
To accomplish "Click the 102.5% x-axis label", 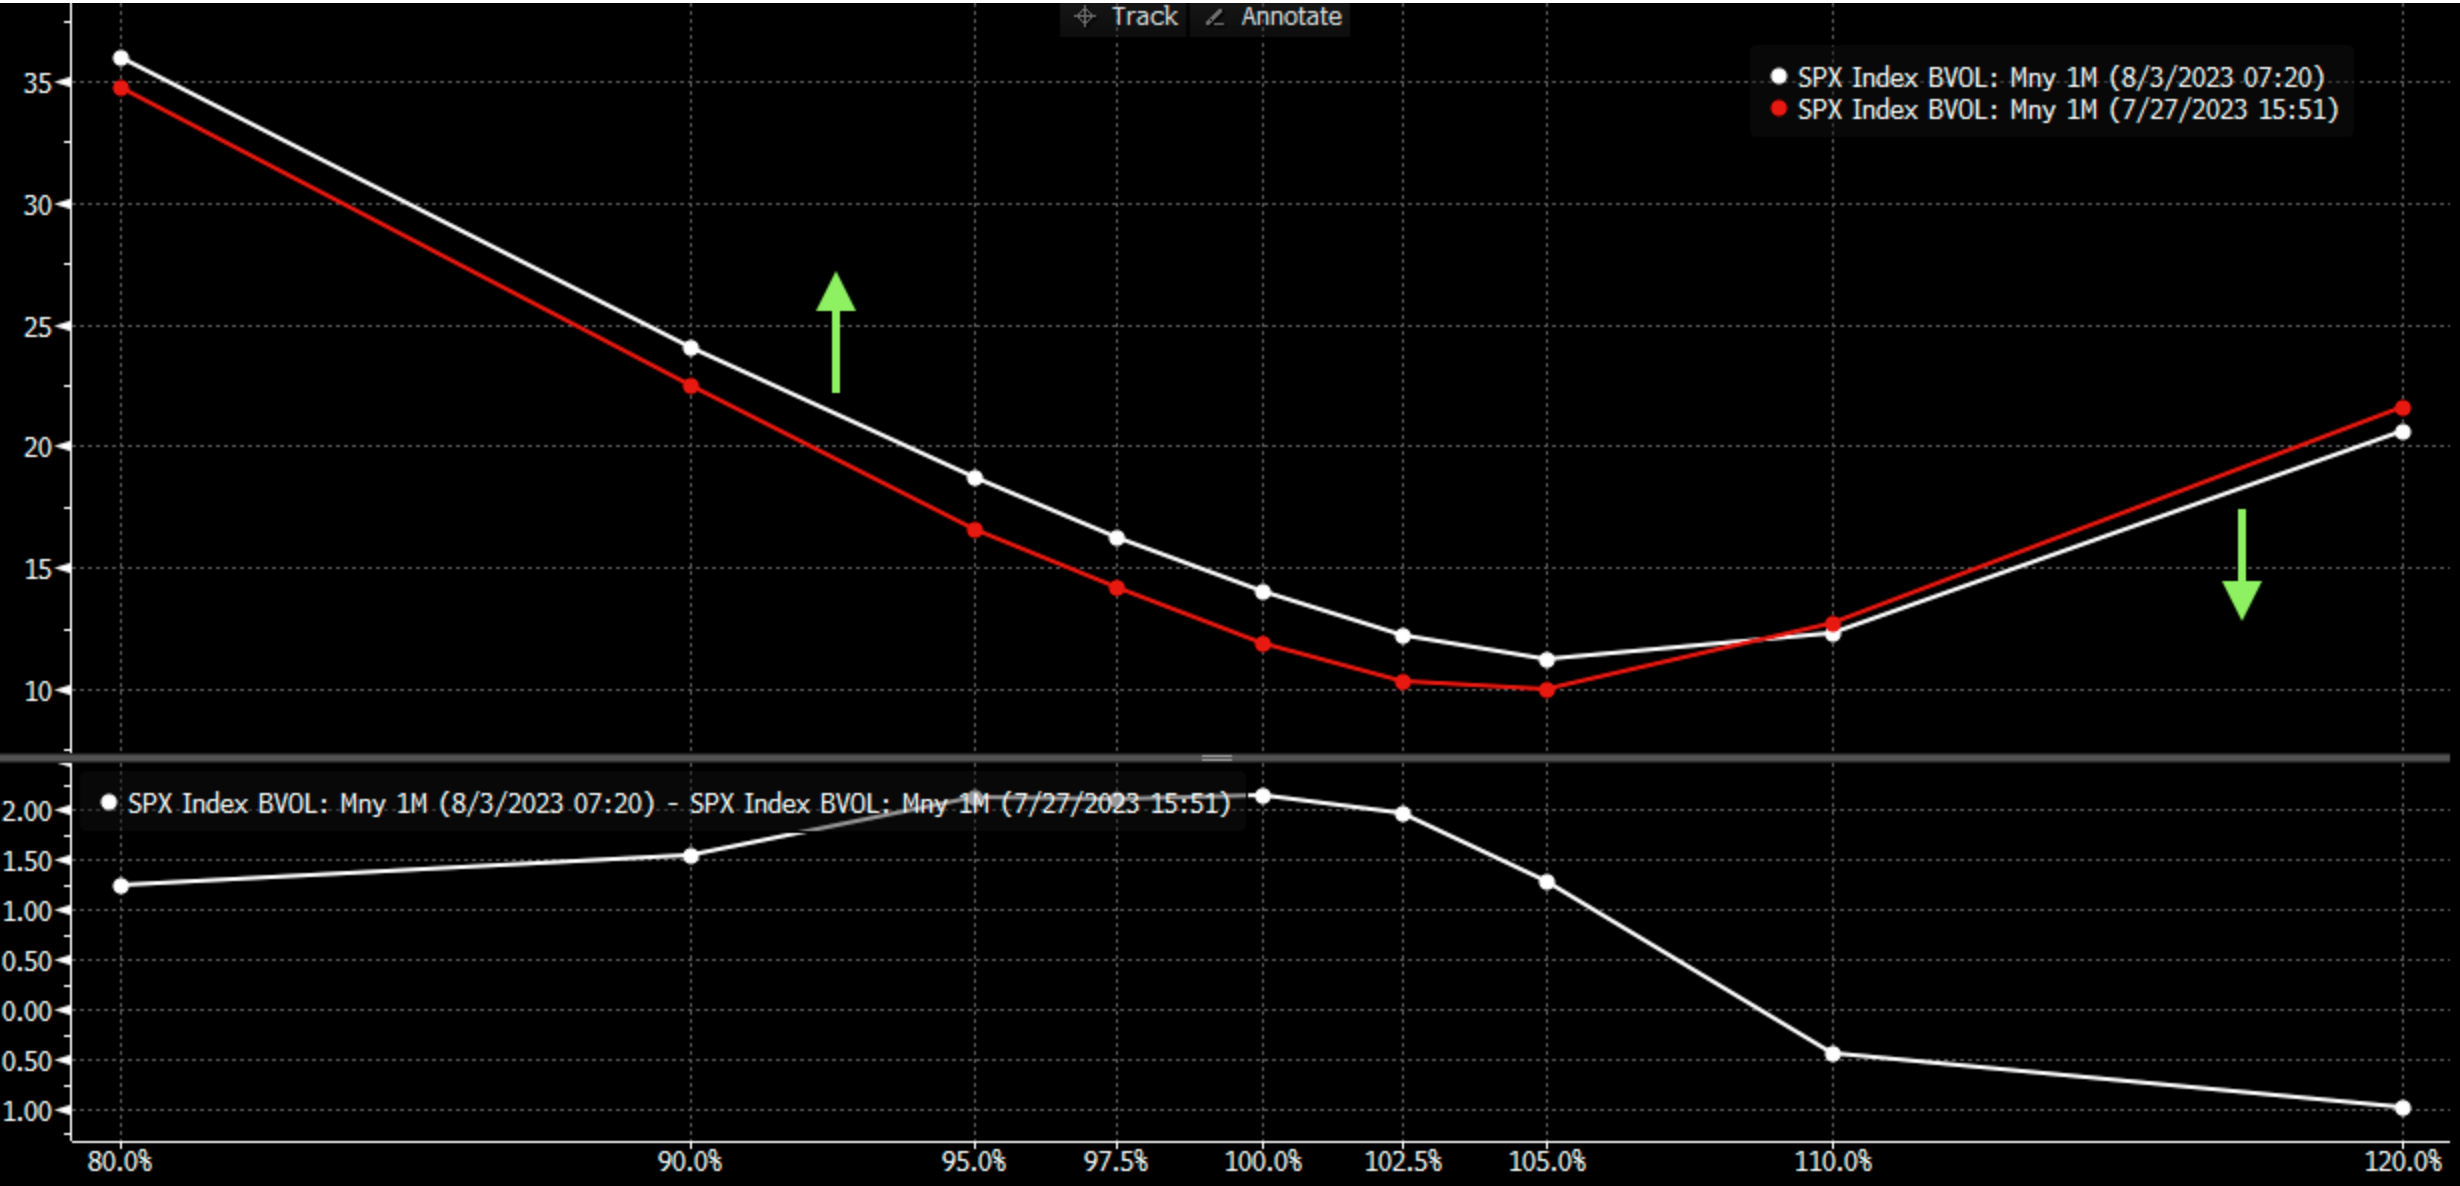I will [x=1403, y=1162].
